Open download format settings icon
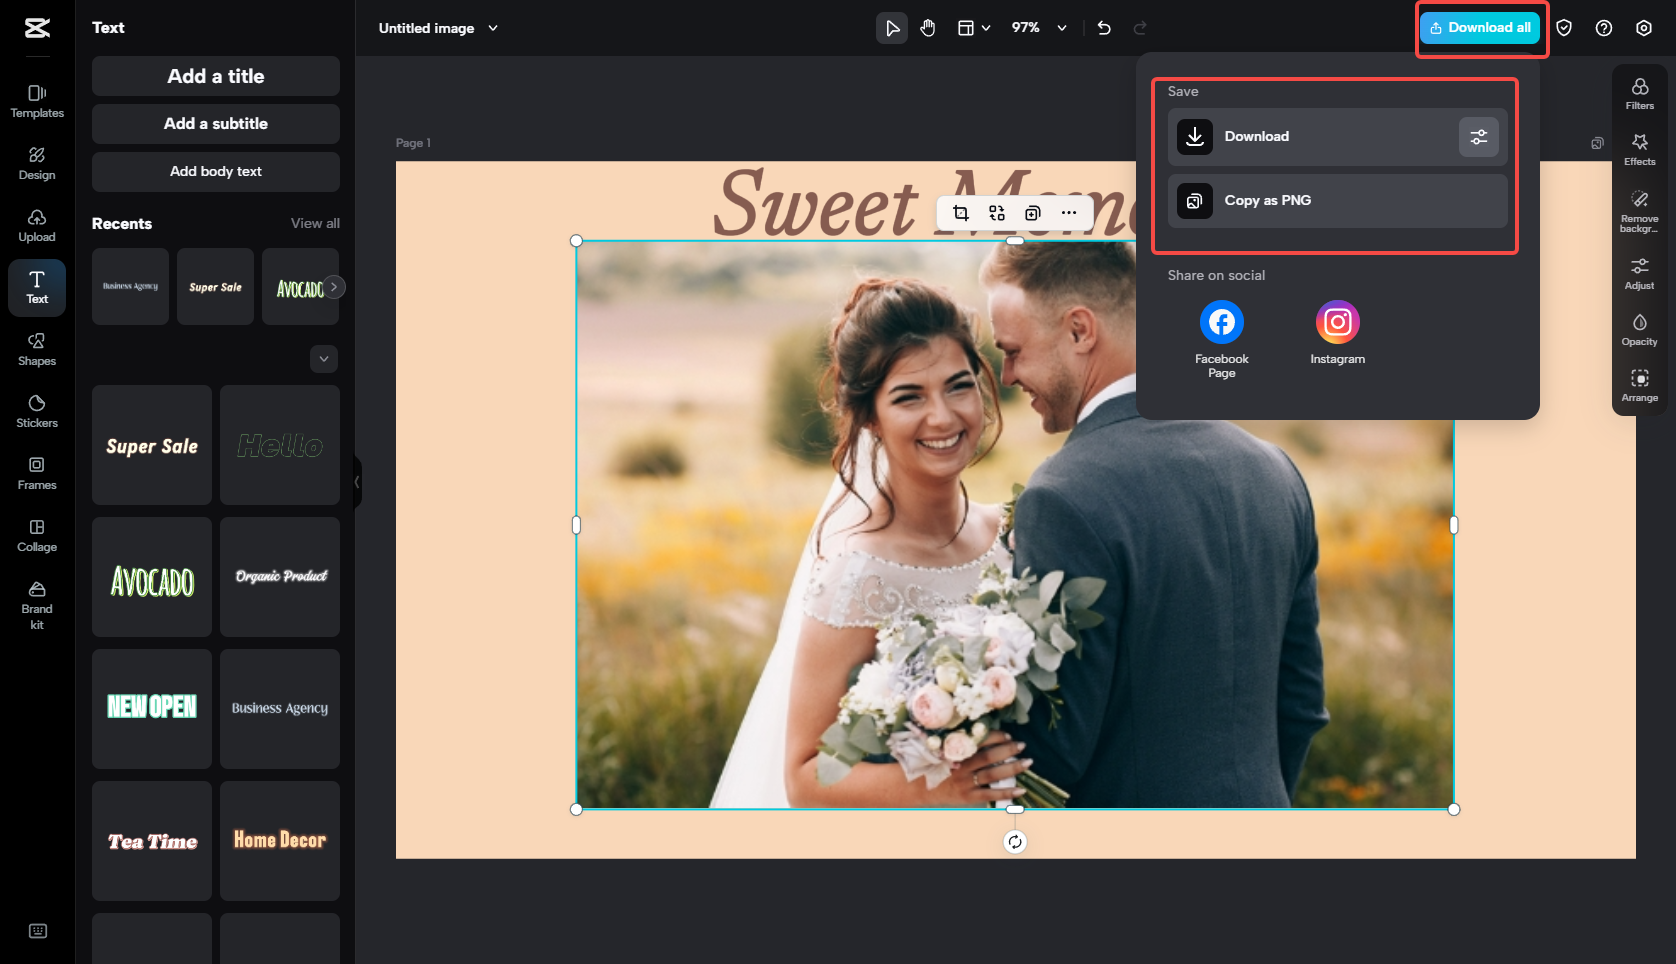Image resolution: width=1676 pixels, height=964 pixels. click(x=1479, y=136)
